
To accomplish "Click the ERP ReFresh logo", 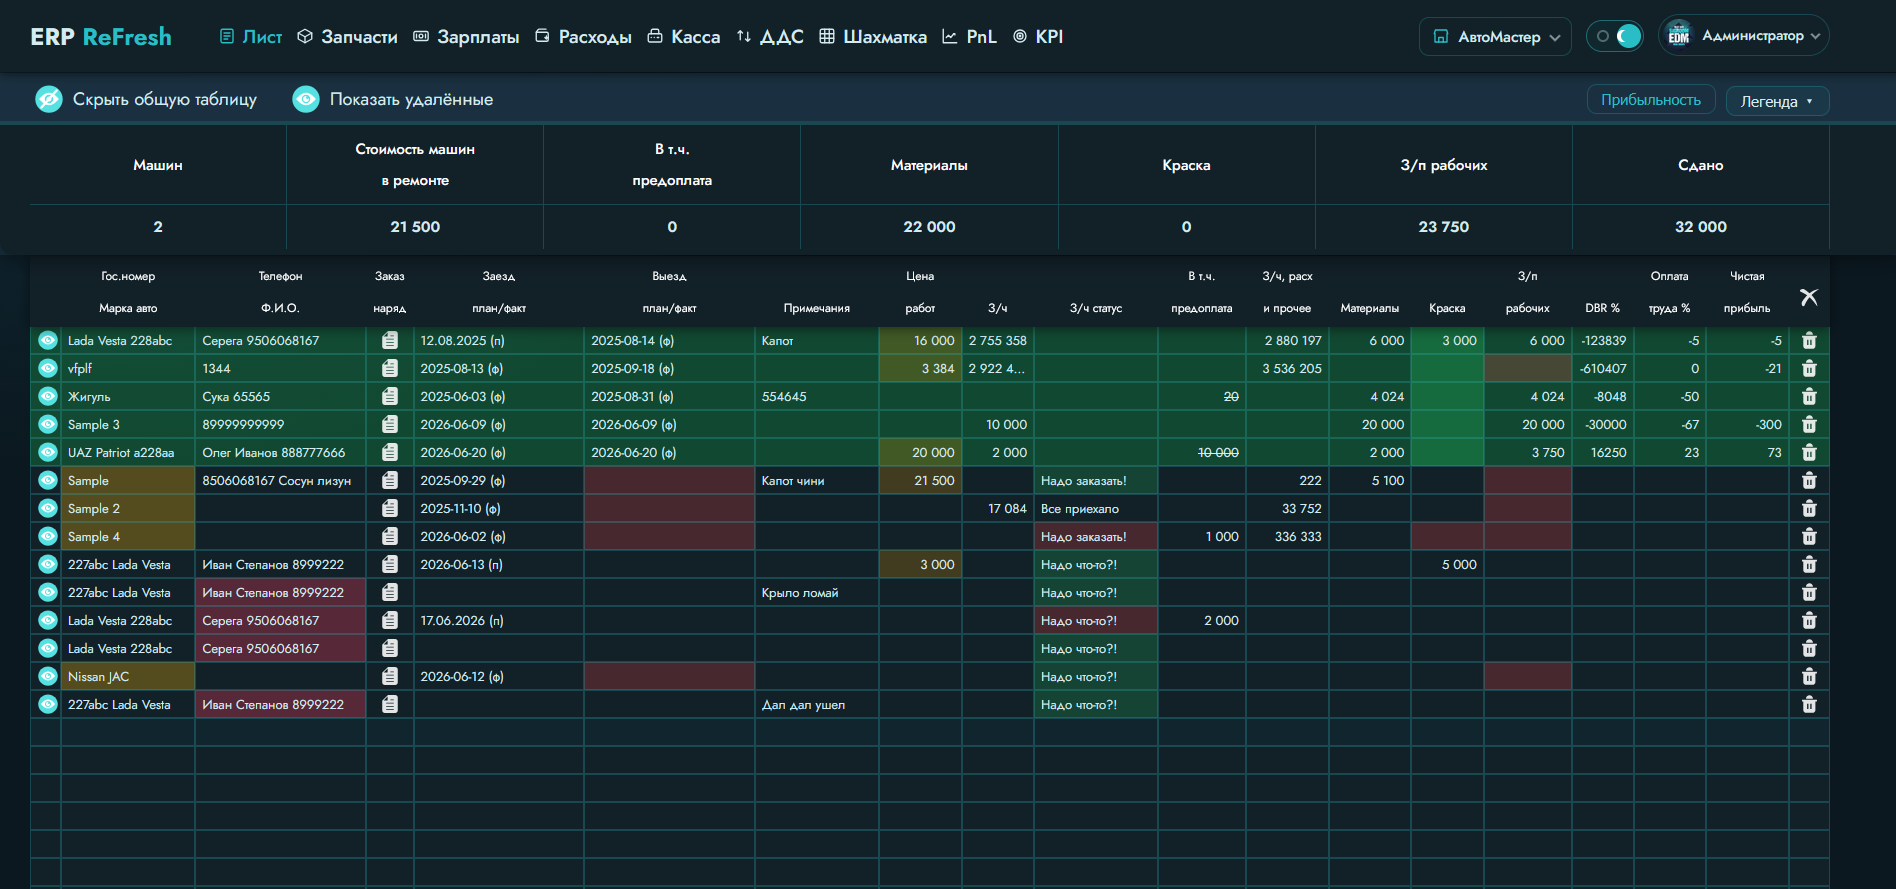I will click(x=101, y=37).
